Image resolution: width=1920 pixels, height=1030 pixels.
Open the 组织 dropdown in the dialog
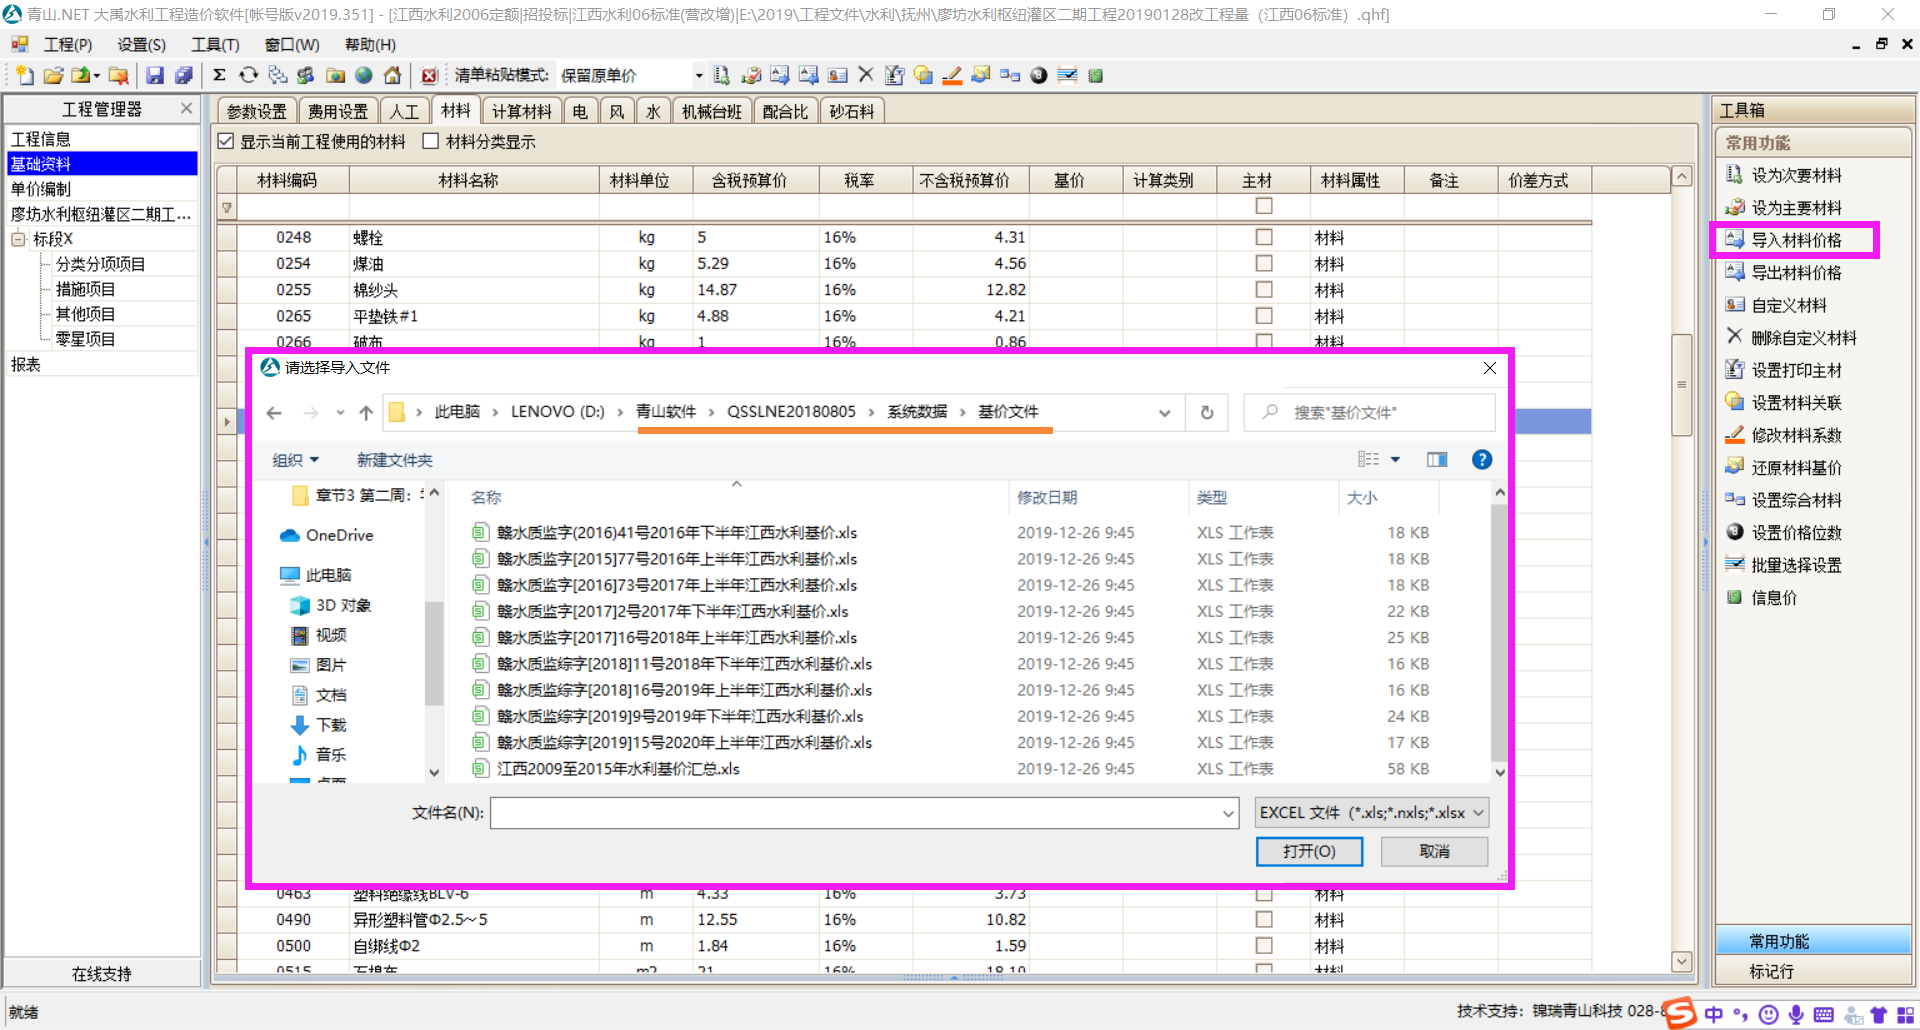tap(295, 460)
